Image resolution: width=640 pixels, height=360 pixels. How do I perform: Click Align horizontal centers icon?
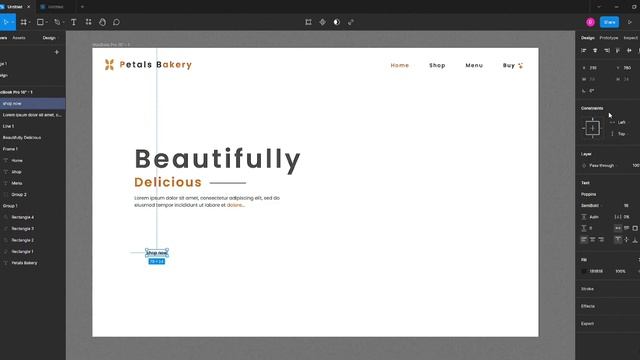(x=595, y=50)
